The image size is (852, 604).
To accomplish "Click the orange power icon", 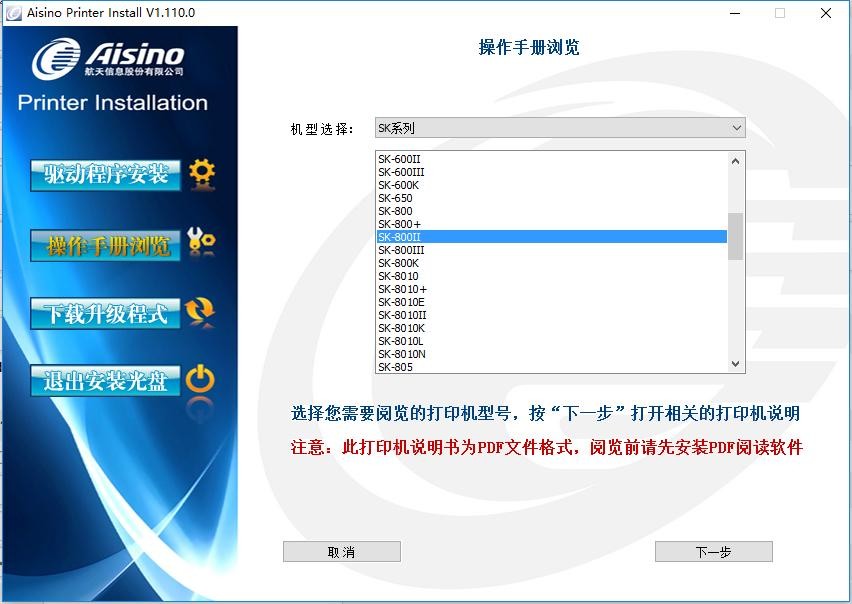I will pos(200,379).
